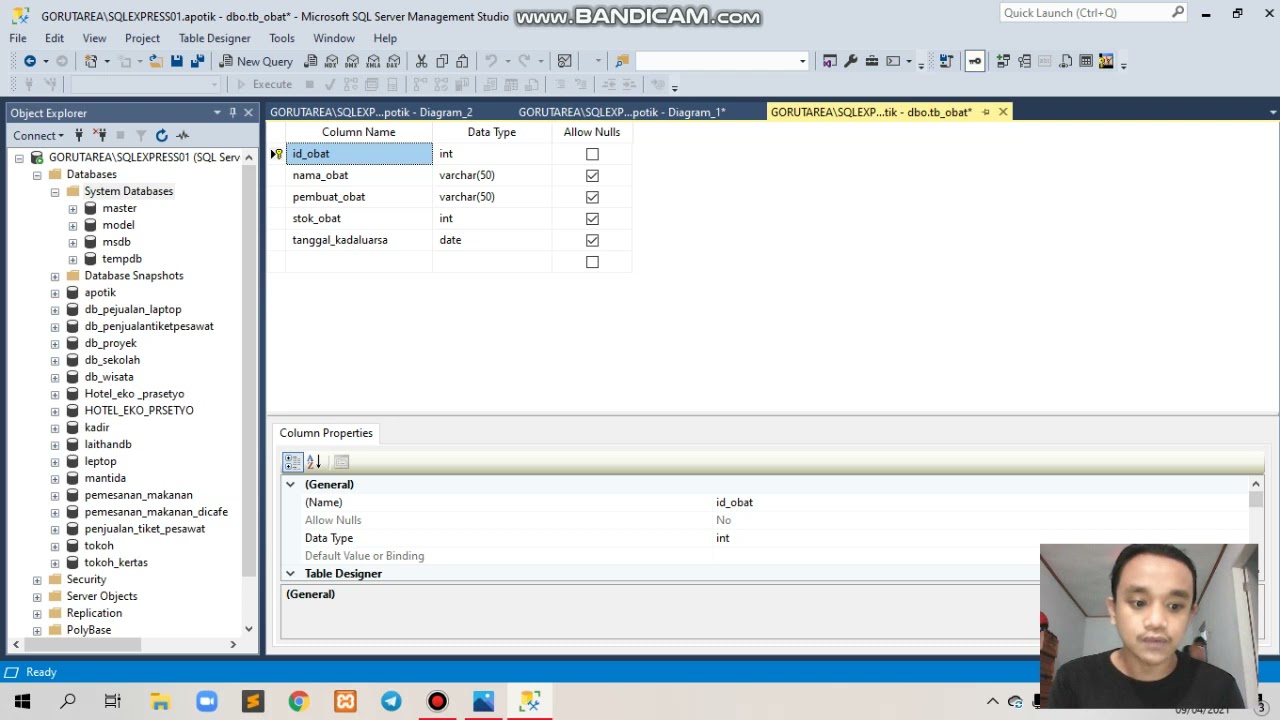Viewport: 1280px width, 720px height.
Task: Click the Categorized view icon in Column Properties
Action: [292, 461]
